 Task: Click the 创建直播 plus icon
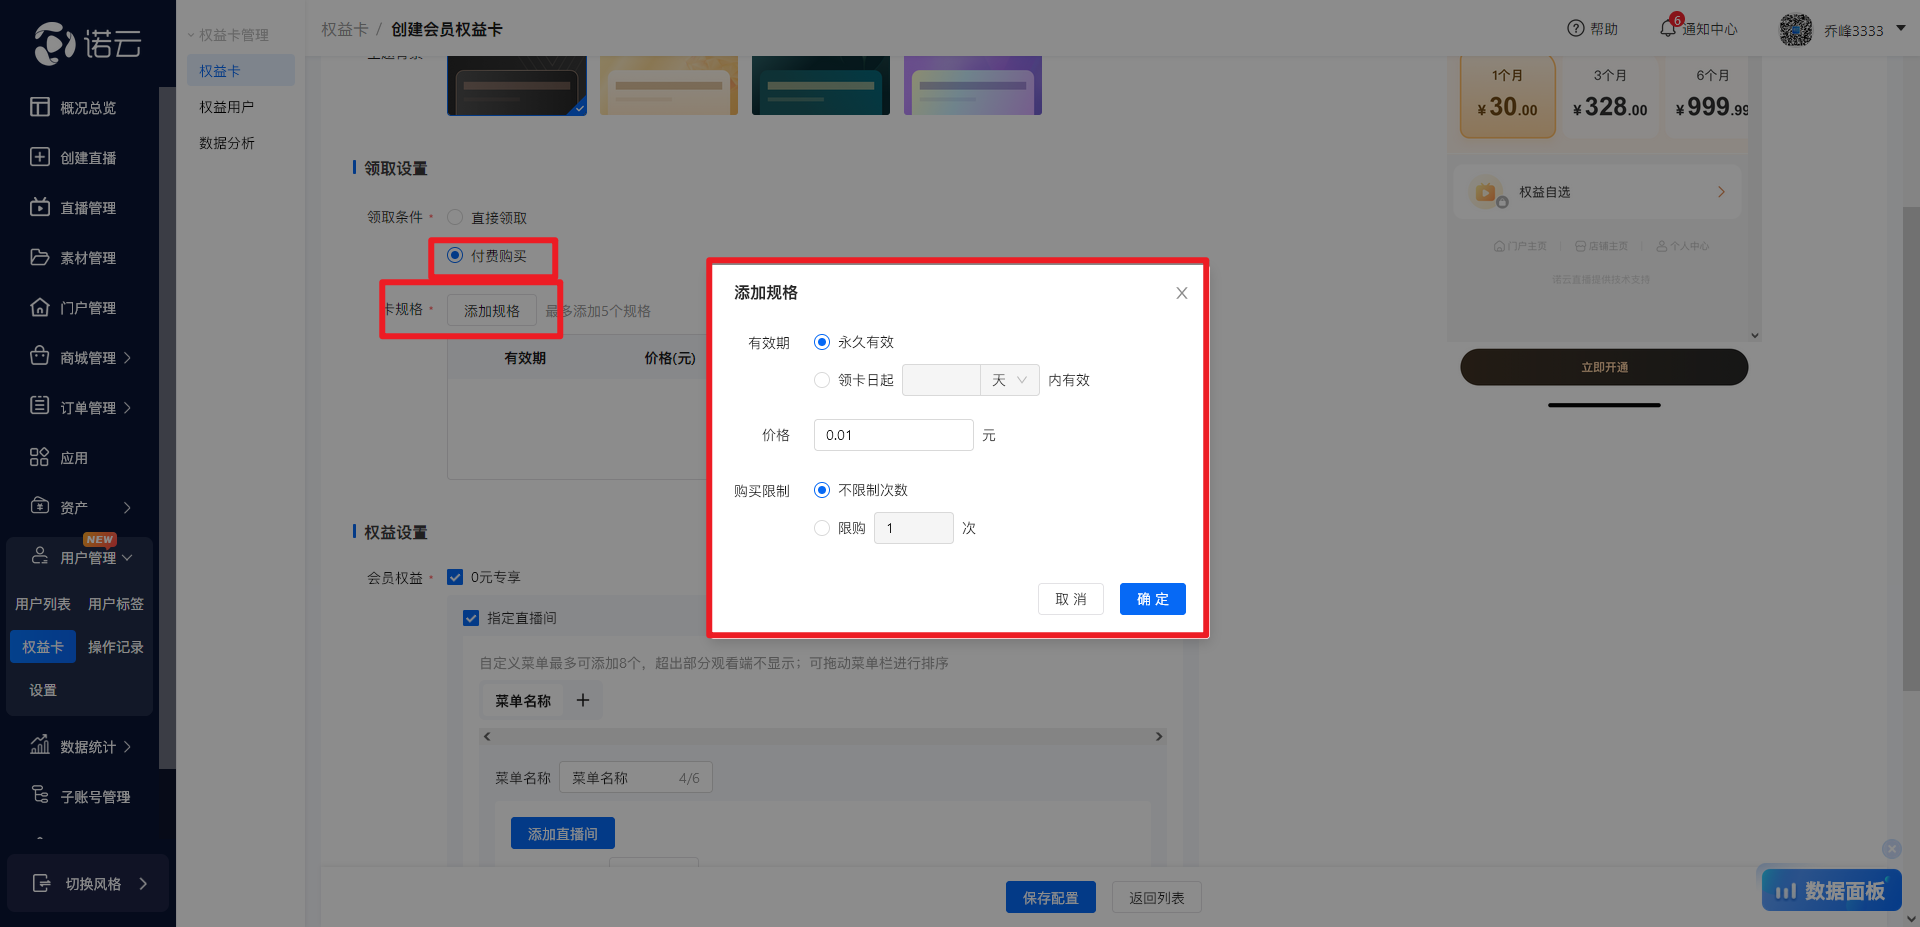click(x=40, y=157)
